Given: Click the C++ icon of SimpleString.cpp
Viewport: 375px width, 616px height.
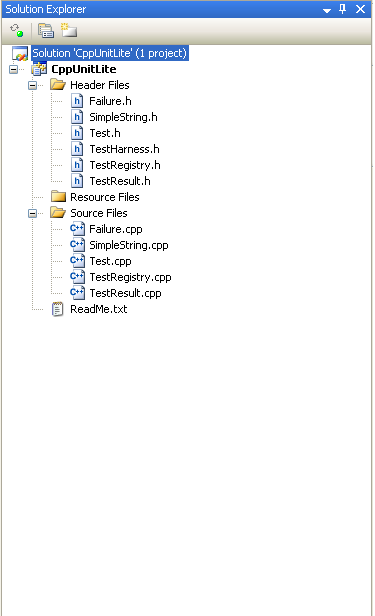Looking at the screenshot, I should (77, 245).
